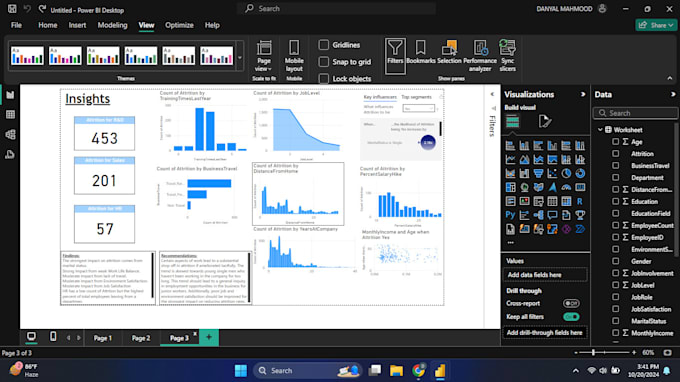Switch to Page 2 tab

(141, 338)
